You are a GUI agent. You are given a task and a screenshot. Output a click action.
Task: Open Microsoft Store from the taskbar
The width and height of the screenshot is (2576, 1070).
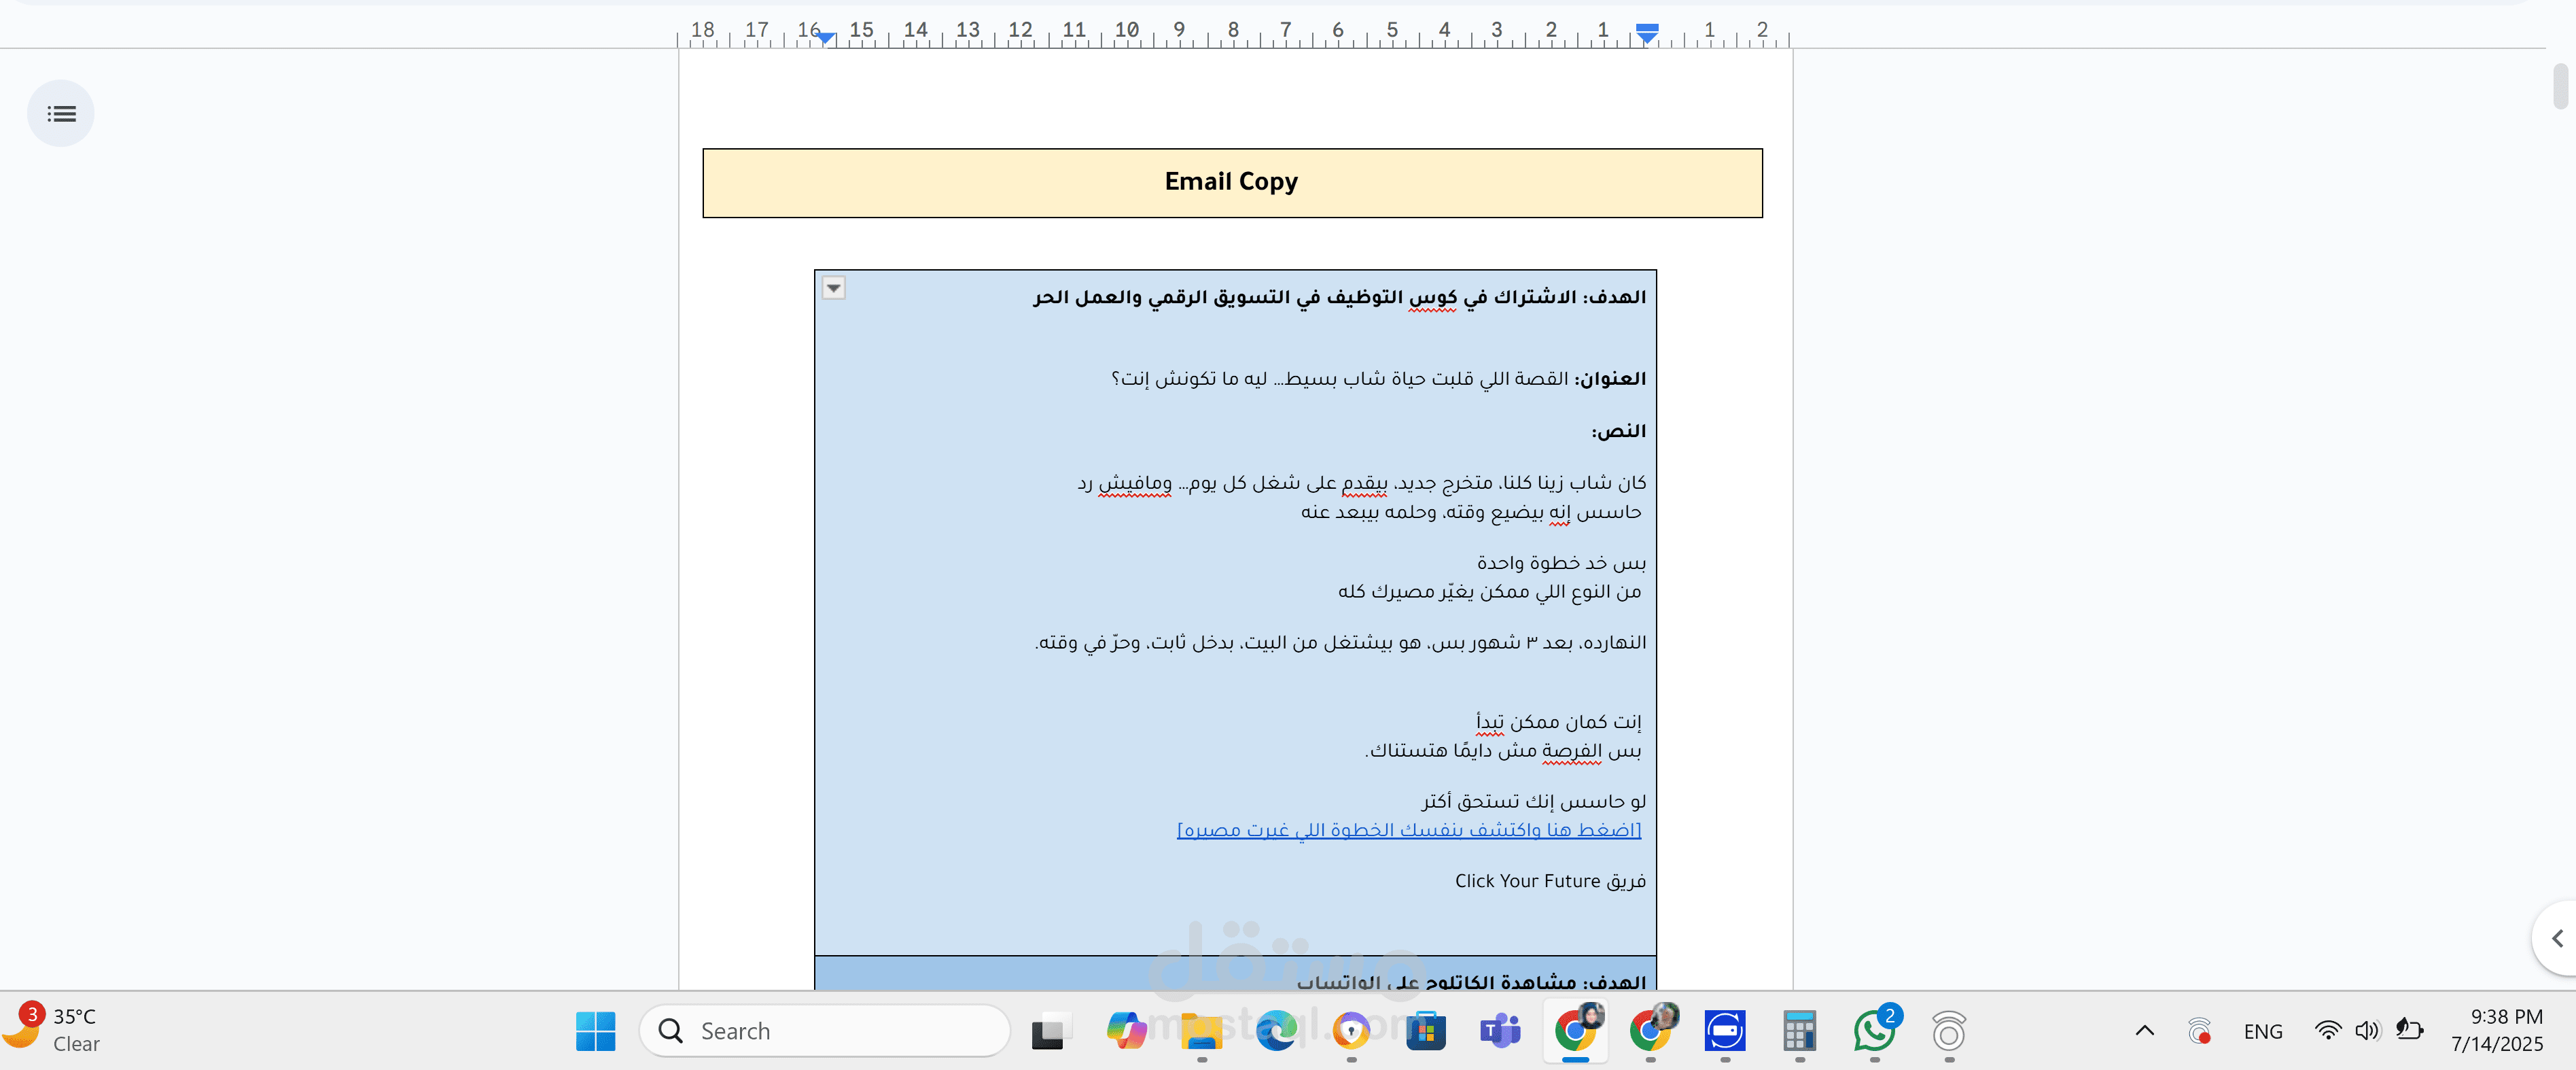click(x=1426, y=1031)
